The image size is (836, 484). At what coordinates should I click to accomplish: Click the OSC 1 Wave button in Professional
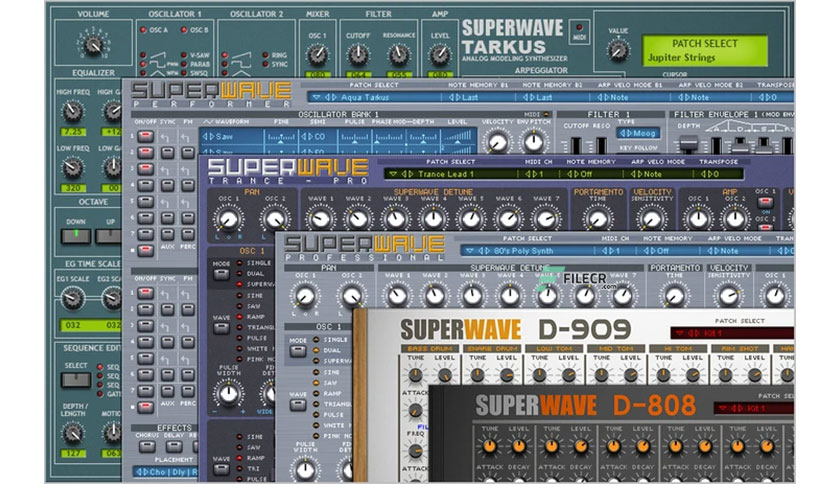(x=298, y=405)
